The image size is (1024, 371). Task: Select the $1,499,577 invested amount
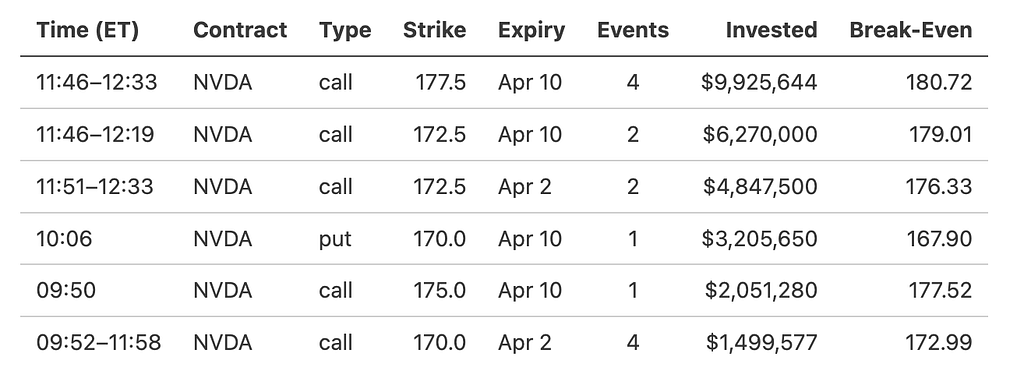761,343
